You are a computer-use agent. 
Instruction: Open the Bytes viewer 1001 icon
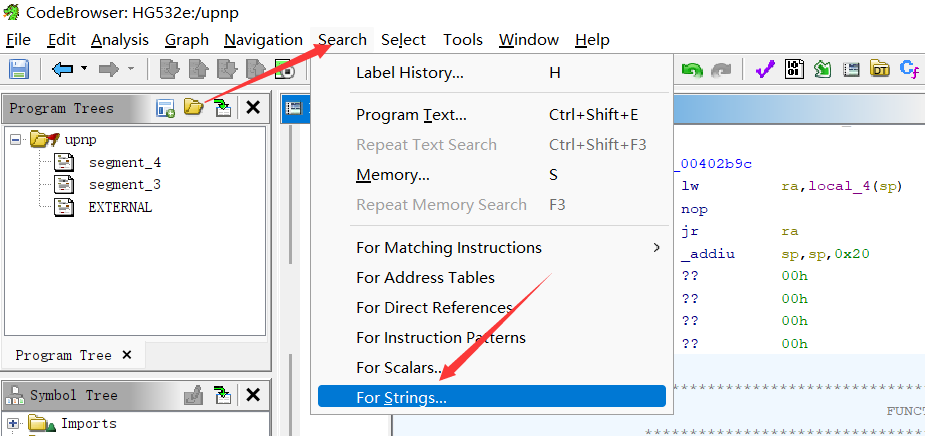[794, 70]
